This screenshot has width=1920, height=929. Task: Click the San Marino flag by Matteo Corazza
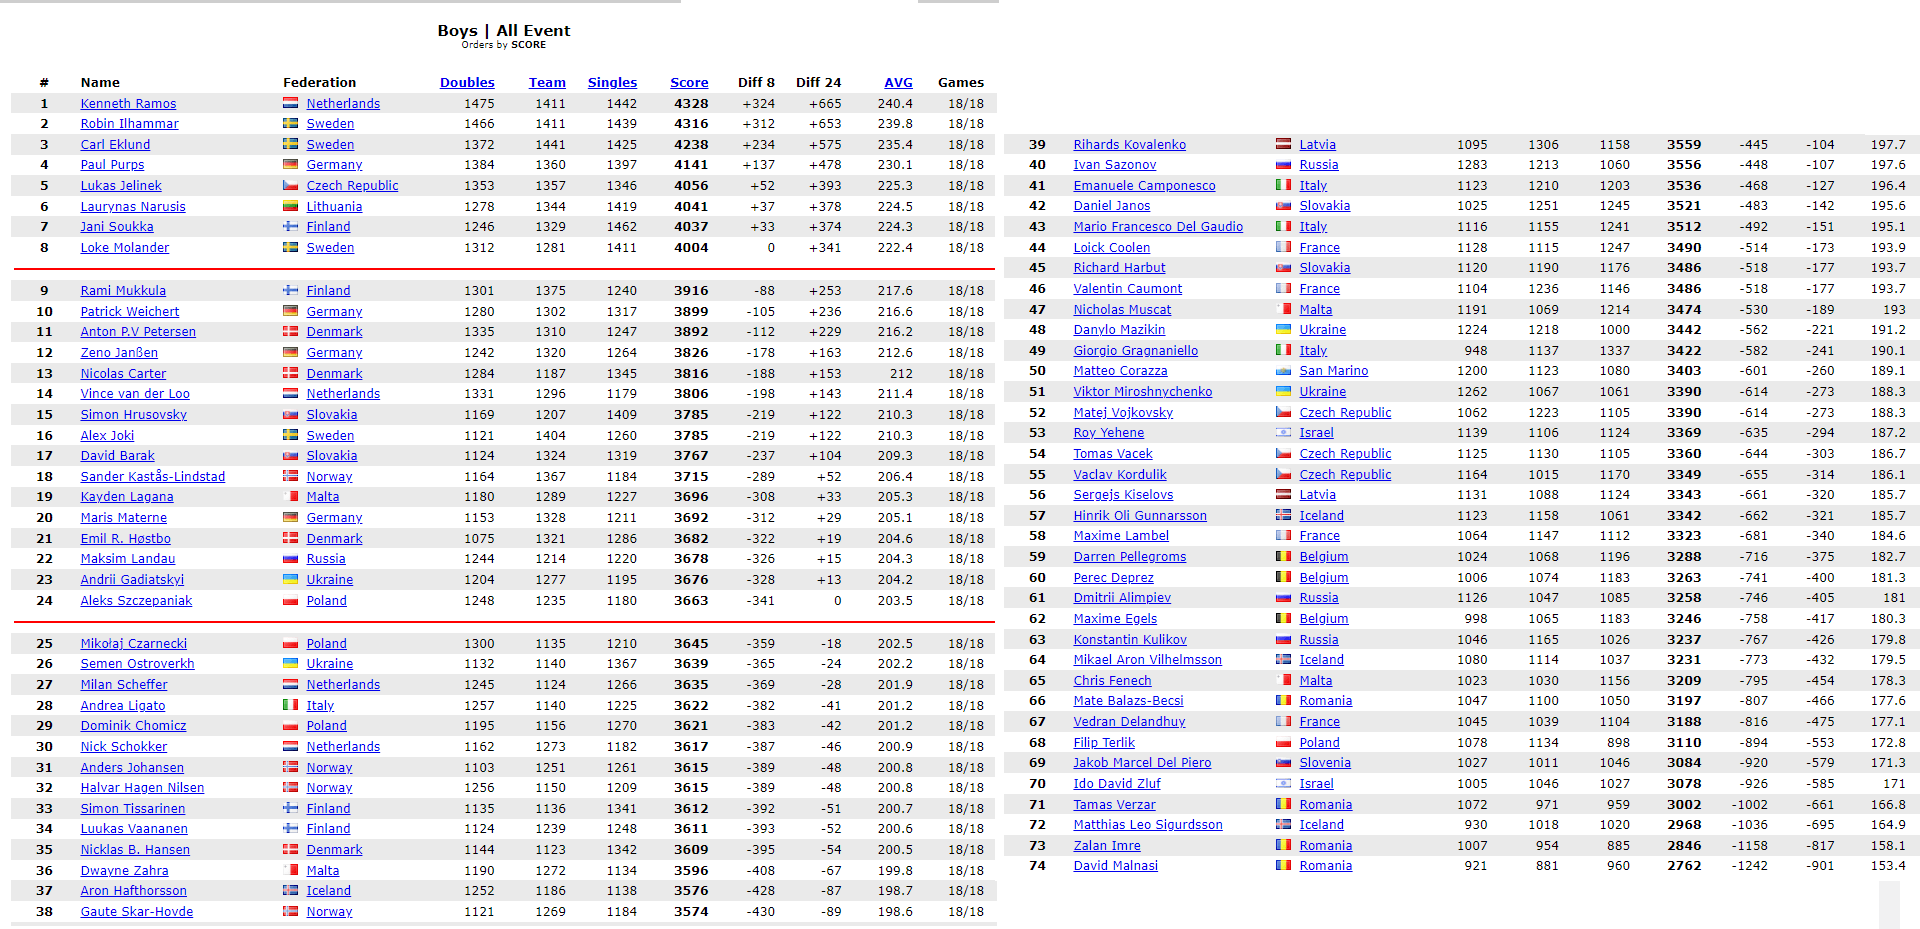(1283, 371)
